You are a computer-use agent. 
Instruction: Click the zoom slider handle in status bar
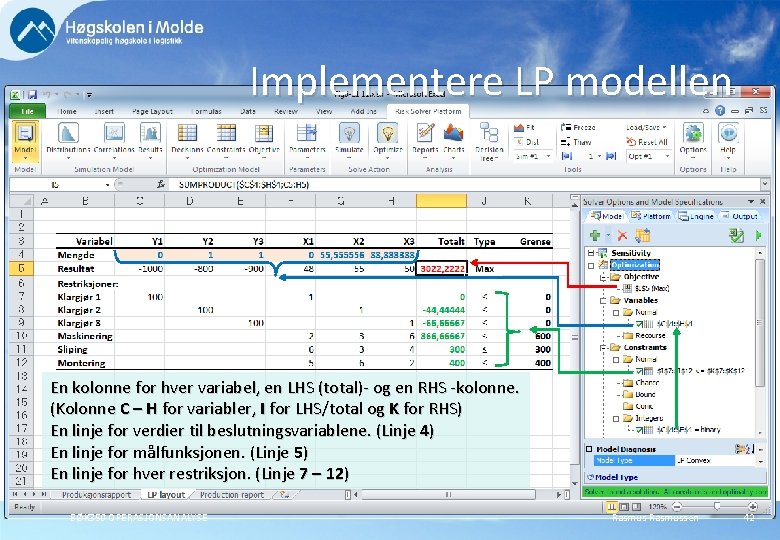pyautogui.click(x=716, y=507)
